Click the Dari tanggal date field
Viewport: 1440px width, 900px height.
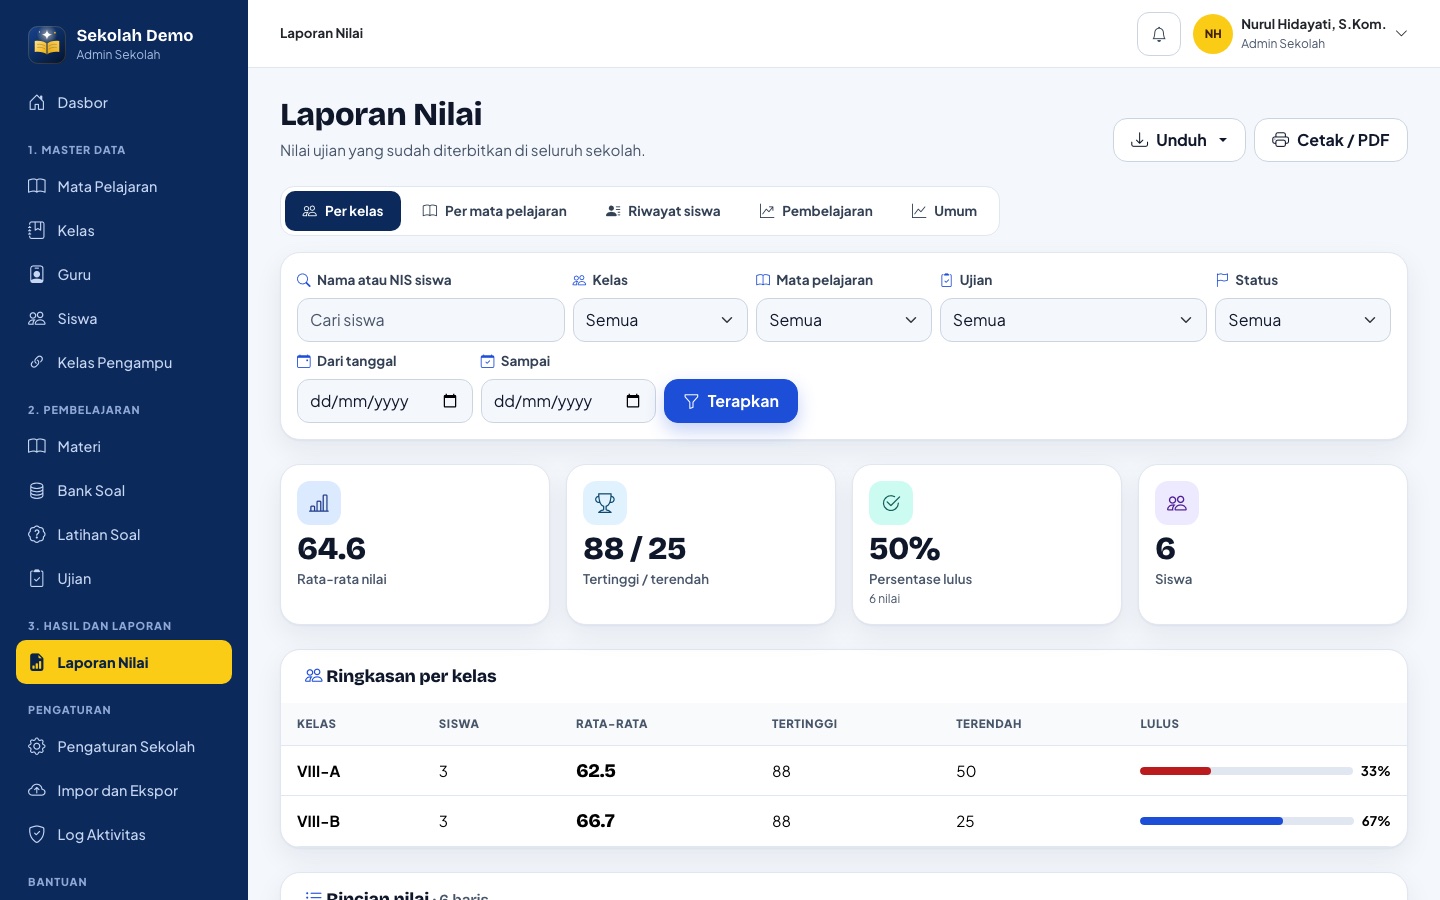click(385, 401)
